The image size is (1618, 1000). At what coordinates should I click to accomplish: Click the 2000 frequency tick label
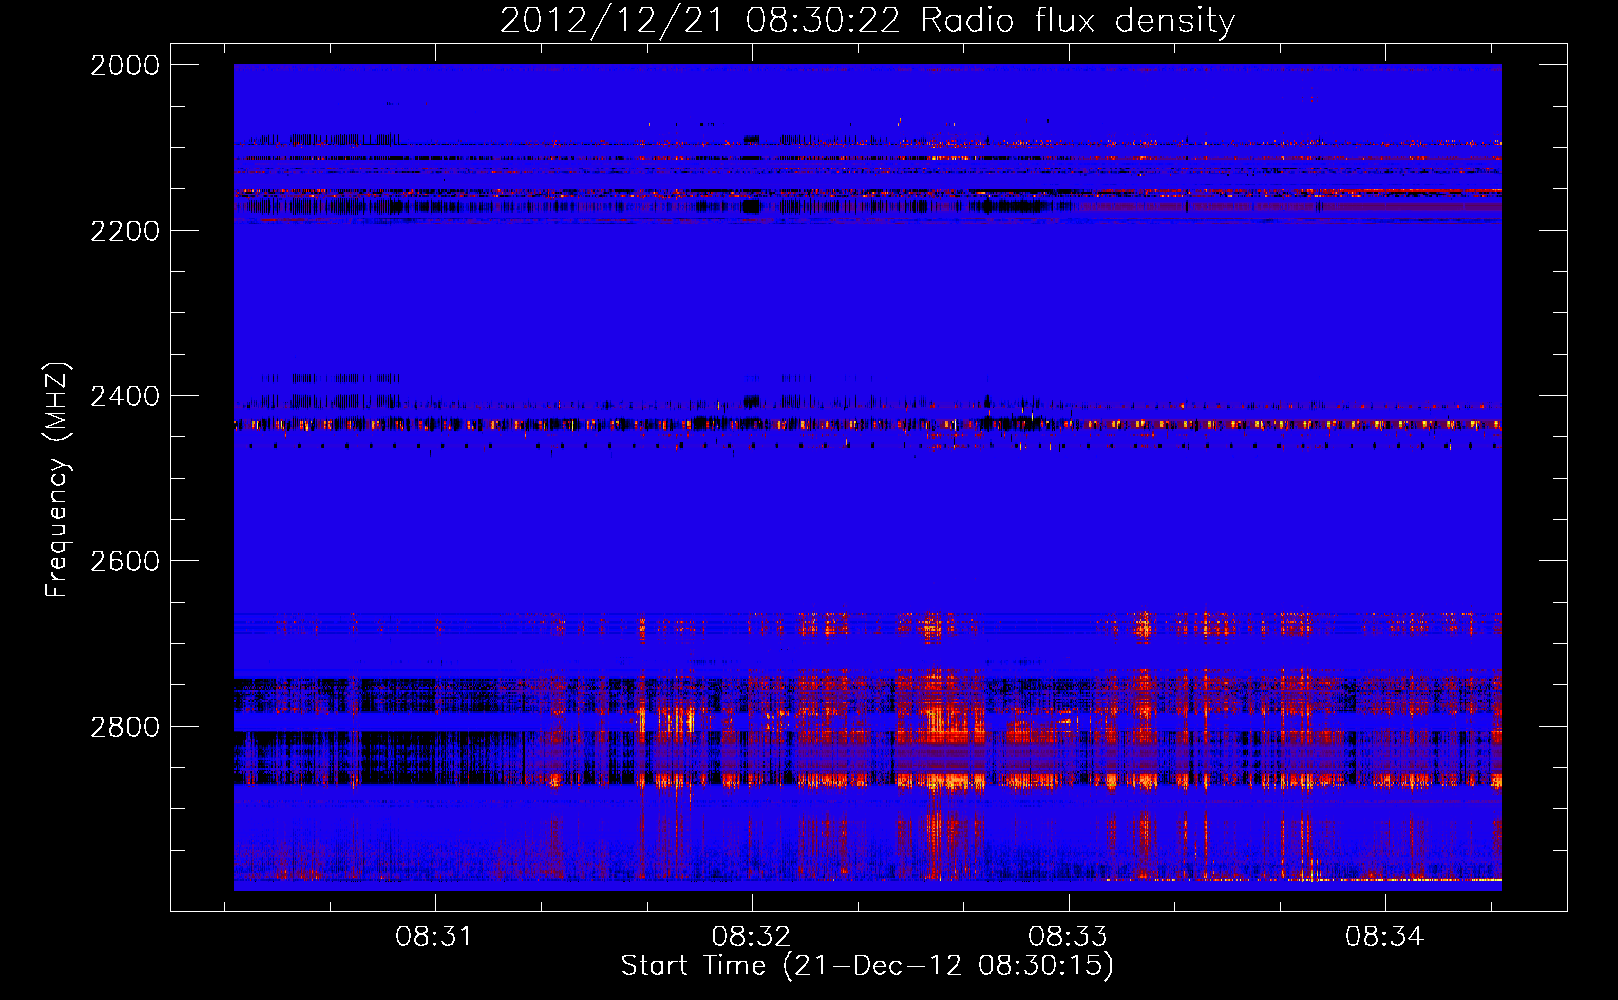click(x=125, y=65)
